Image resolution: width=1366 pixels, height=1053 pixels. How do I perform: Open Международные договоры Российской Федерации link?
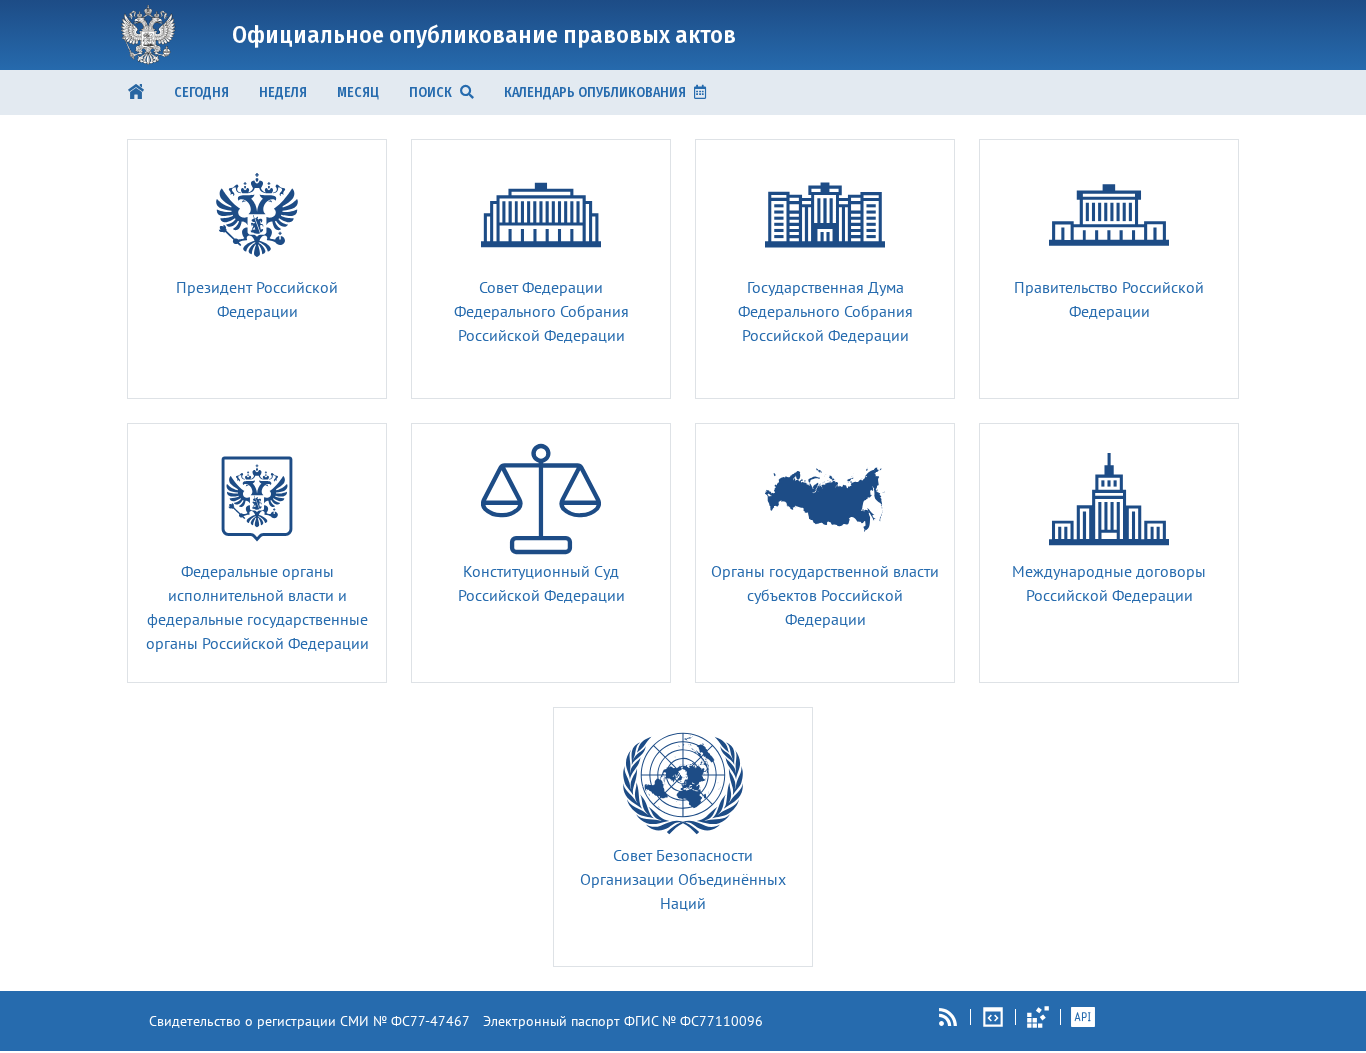point(1109,584)
